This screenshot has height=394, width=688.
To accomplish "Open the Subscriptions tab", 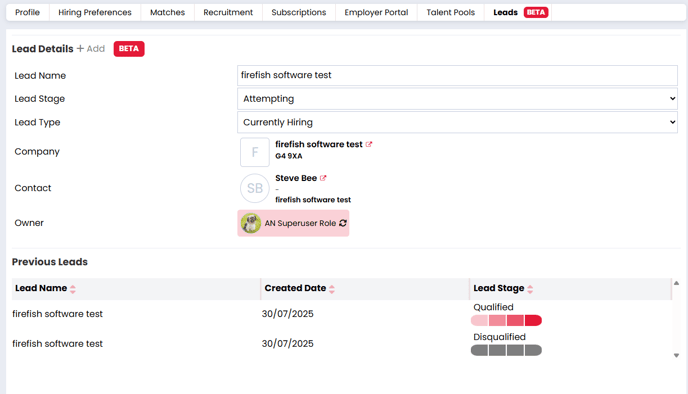I will click(x=298, y=12).
